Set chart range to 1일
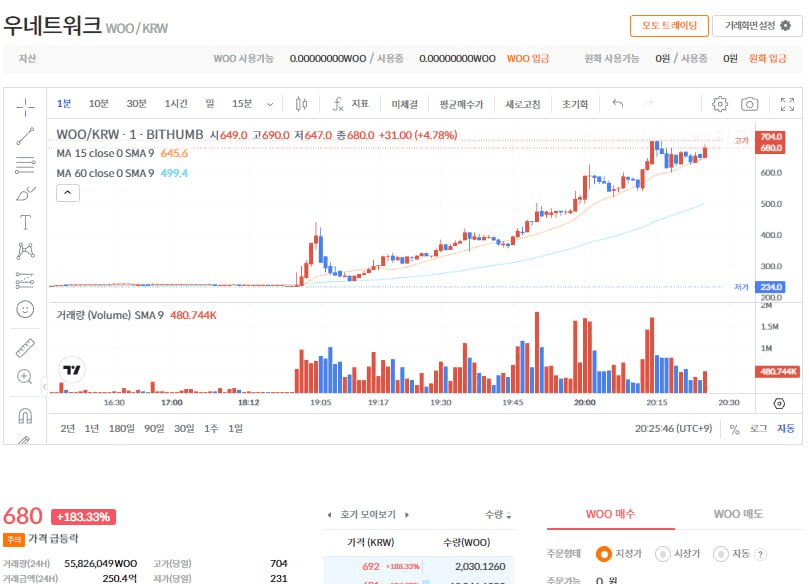The image size is (809, 584). (x=235, y=429)
